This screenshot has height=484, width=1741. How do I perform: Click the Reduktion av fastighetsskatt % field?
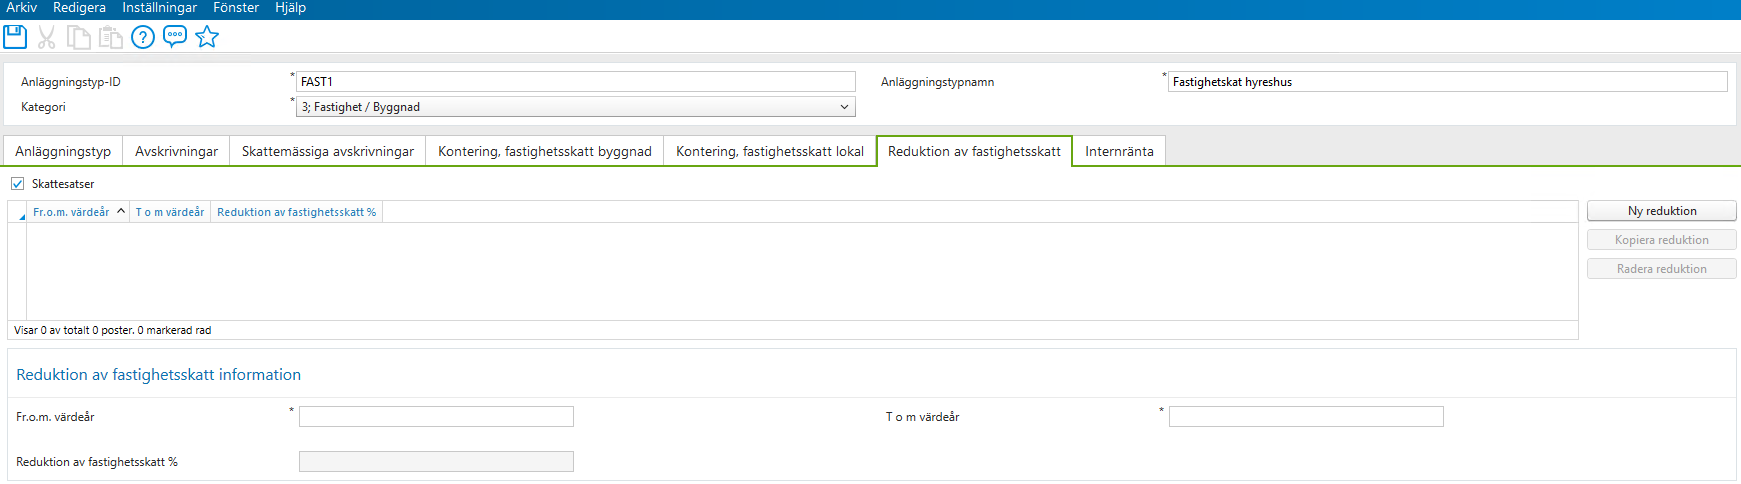[x=436, y=462]
